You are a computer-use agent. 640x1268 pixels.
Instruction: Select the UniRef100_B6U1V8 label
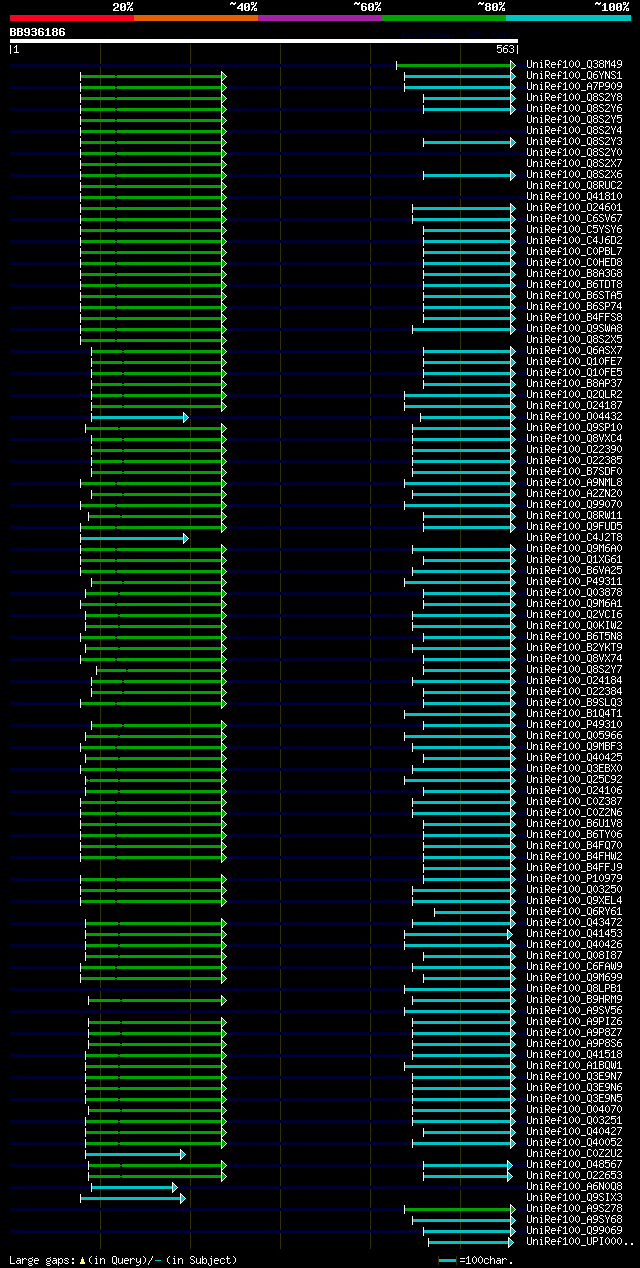click(576, 824)
